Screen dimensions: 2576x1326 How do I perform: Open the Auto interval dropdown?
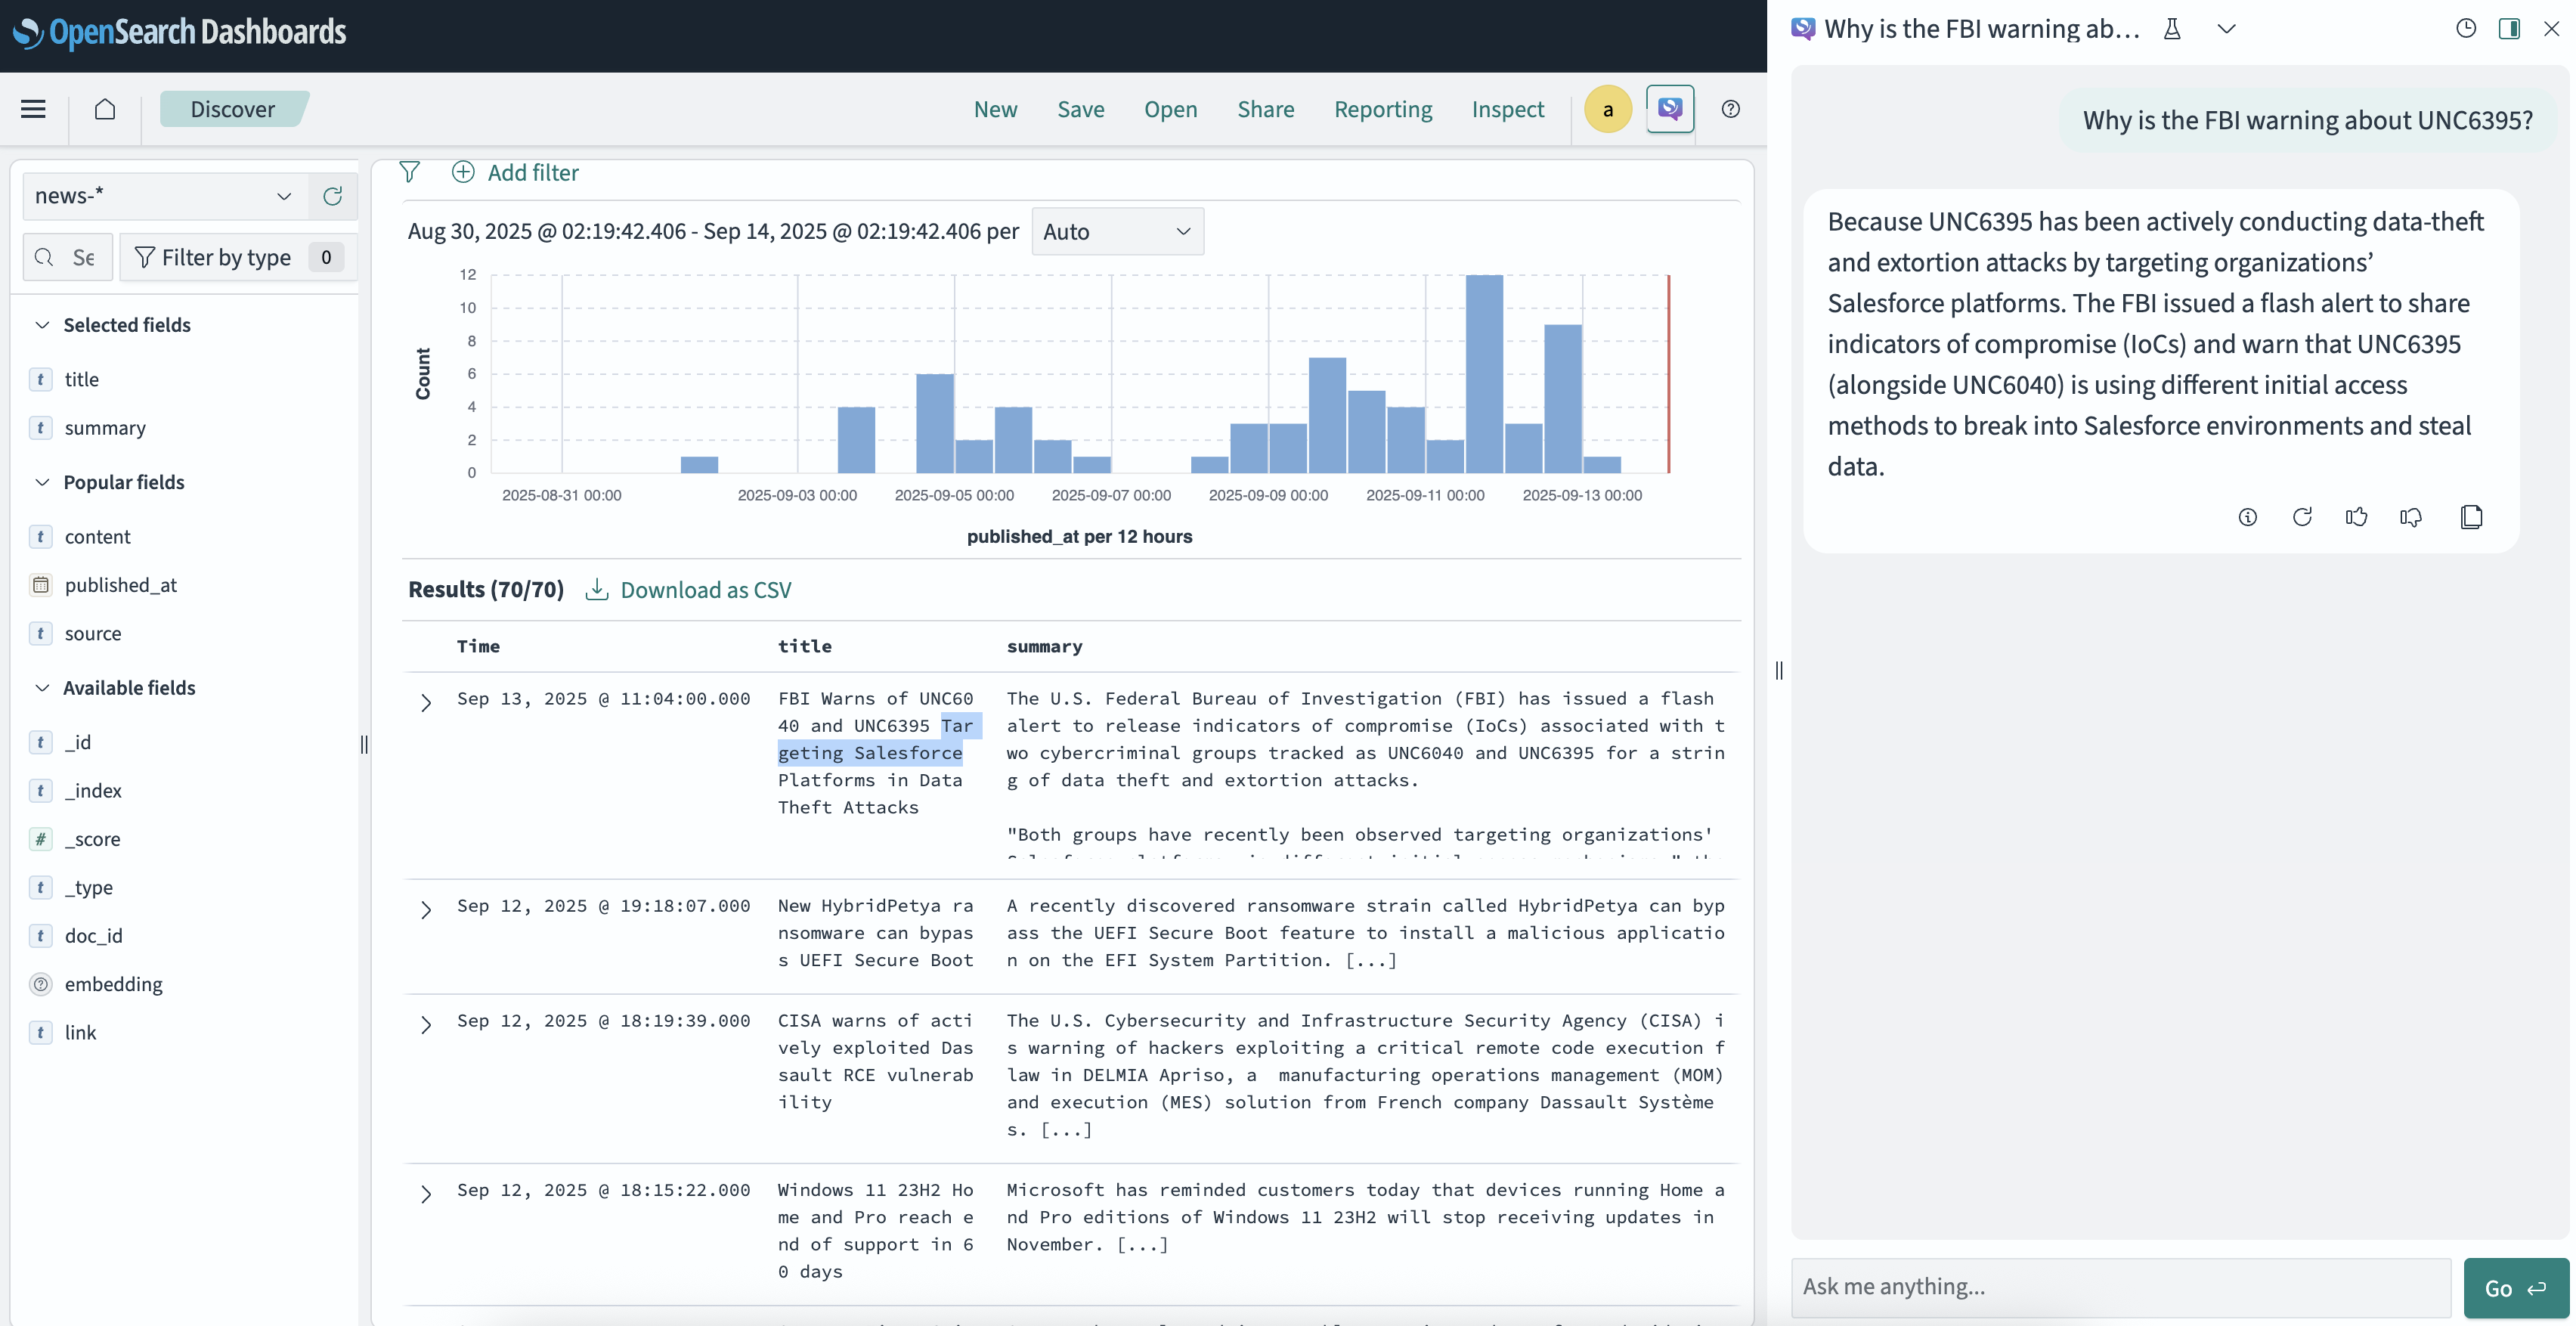pos(1117,232)
